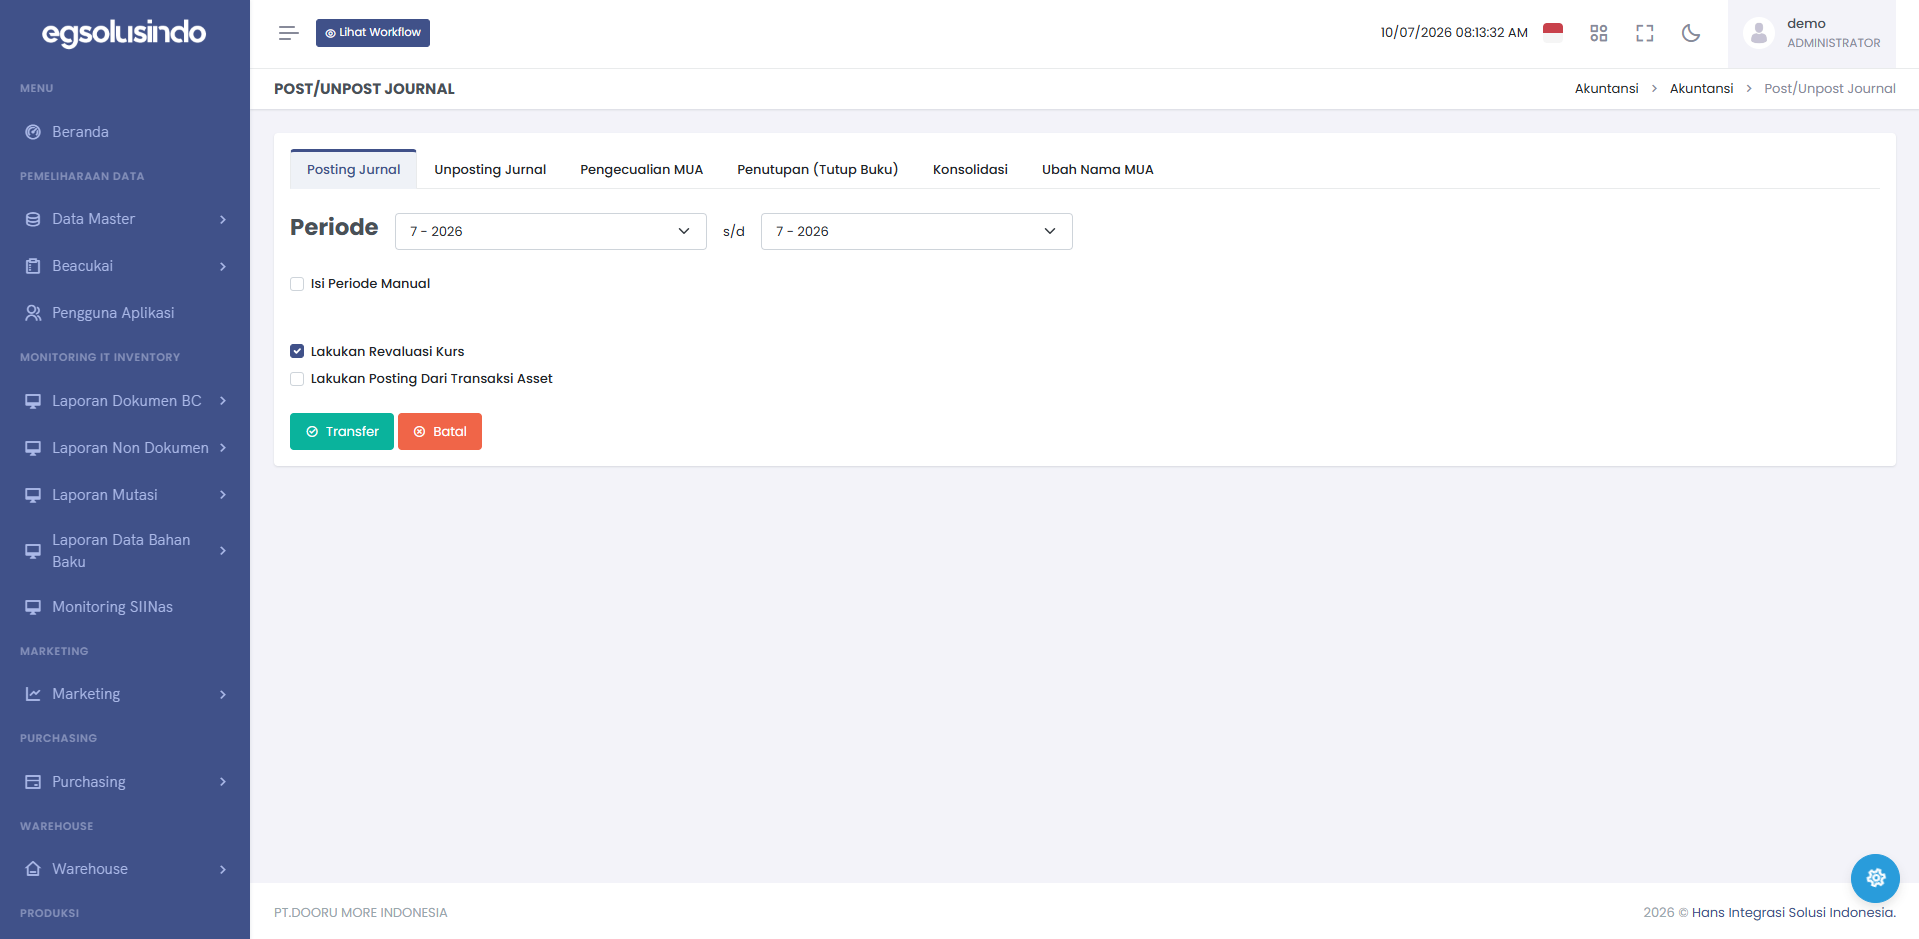
Task: Click the egsolusindo logo
Action: coord(124,34)
